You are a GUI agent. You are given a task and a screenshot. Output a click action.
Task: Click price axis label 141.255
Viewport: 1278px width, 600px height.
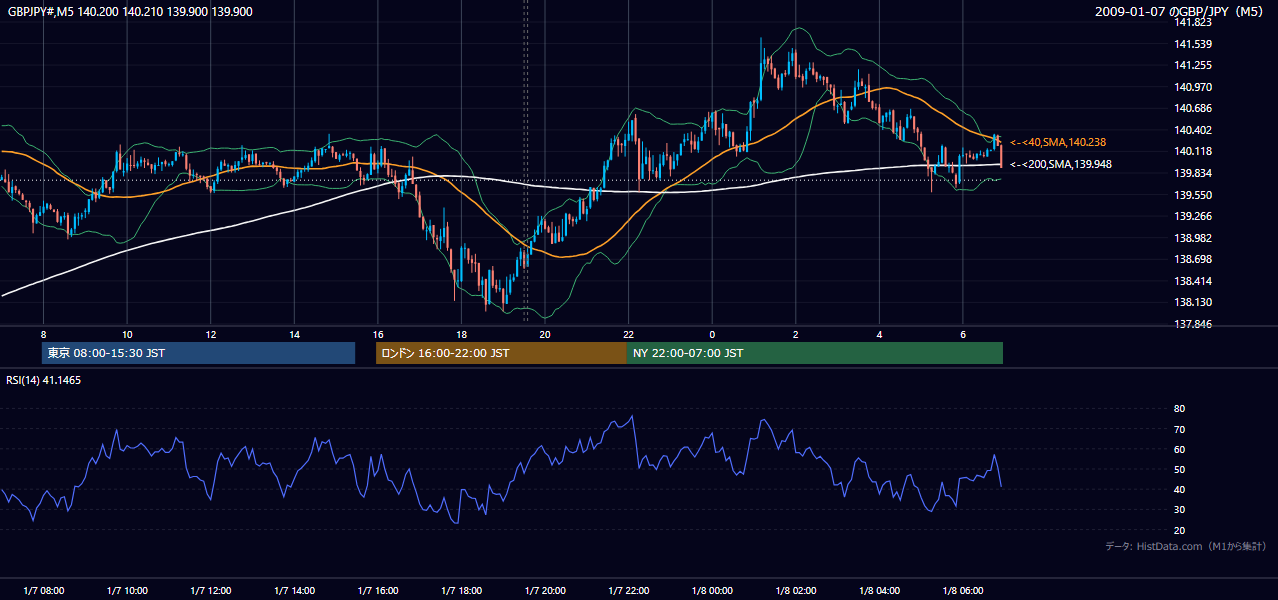point(1194,65)
